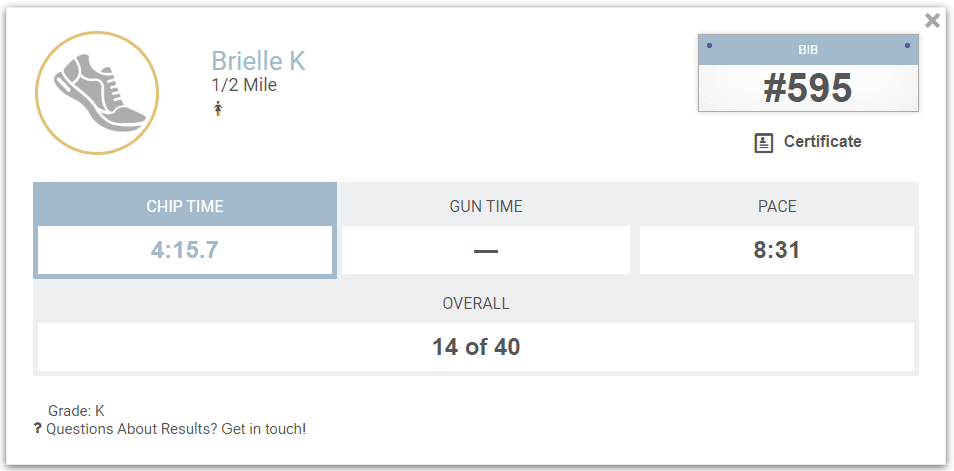The height and width of the screenshot is (471, 954).
Task: Click the question mark help icon
Action: click(x=38, y=429)
